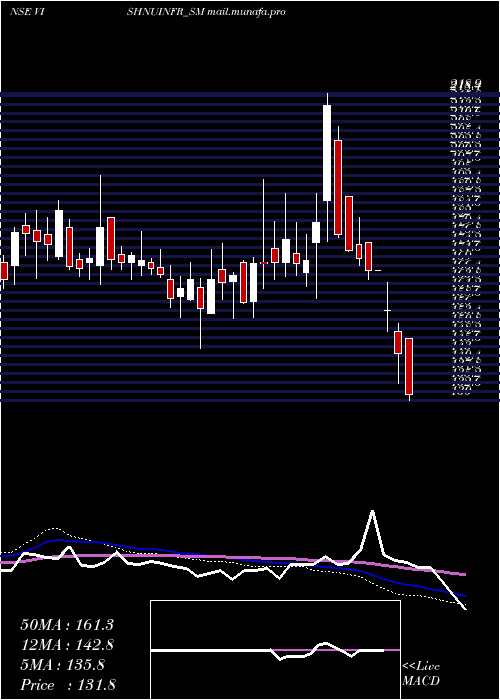This screenshot has width=500, height=700.
Task: Click the SHNUINFR_SM mail.munafa.pro title text
Action: [x=206, y=12]
